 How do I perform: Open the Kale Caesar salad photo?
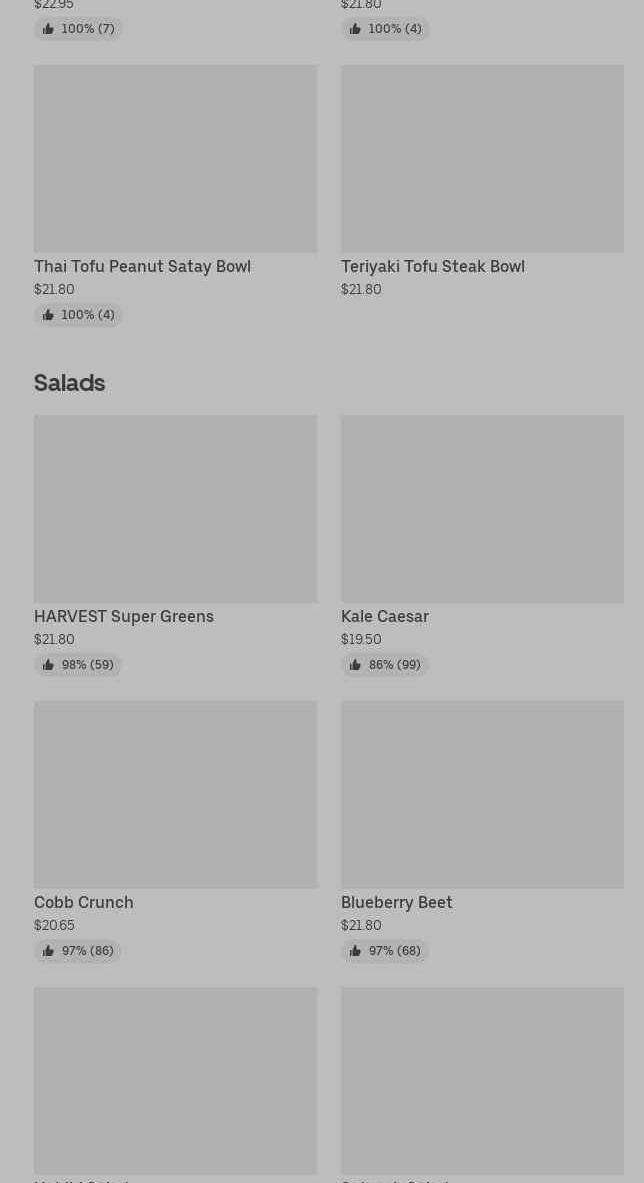pos(482,509)
